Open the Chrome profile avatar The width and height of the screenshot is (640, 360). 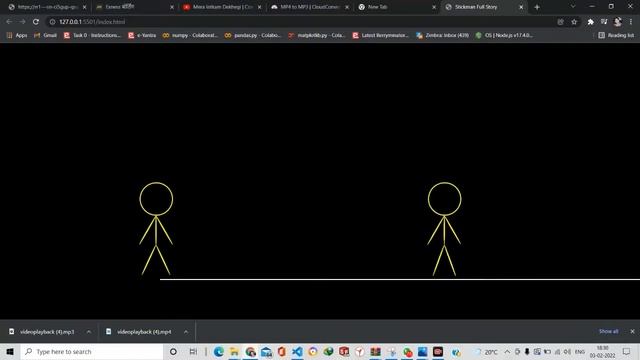coord(618,22)
